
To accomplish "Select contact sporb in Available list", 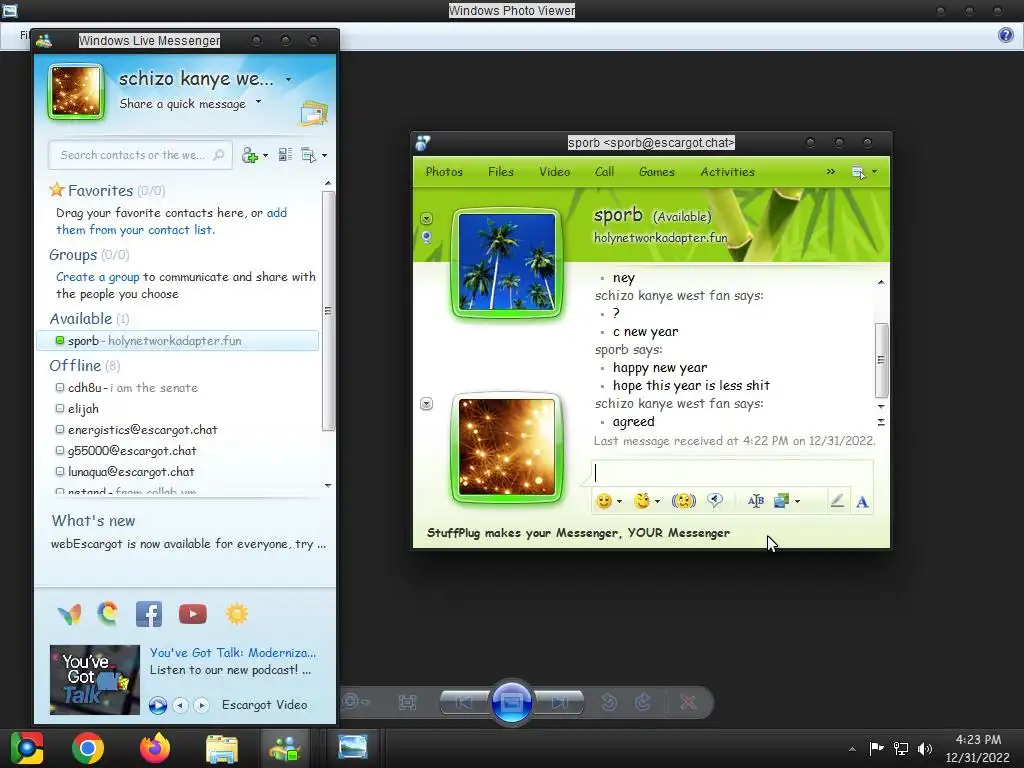I will click(x=178, y=341).
